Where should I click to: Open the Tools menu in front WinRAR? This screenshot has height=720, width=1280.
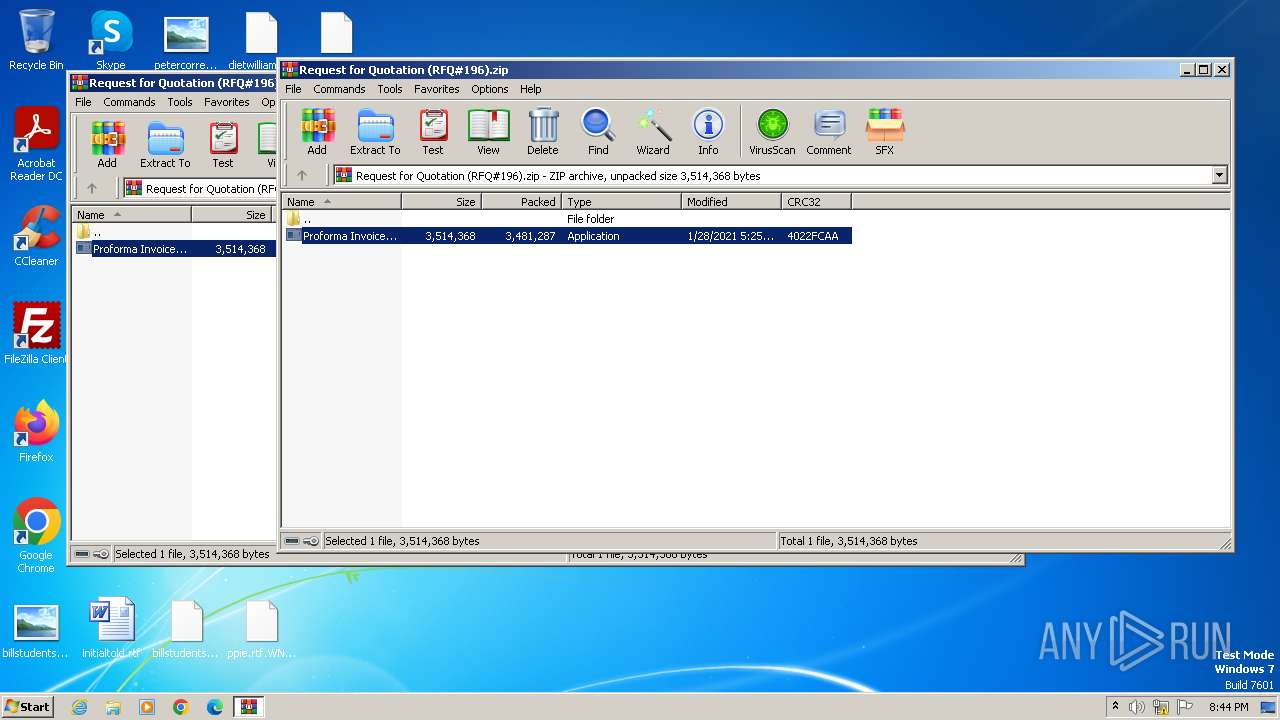coord(390,89)
